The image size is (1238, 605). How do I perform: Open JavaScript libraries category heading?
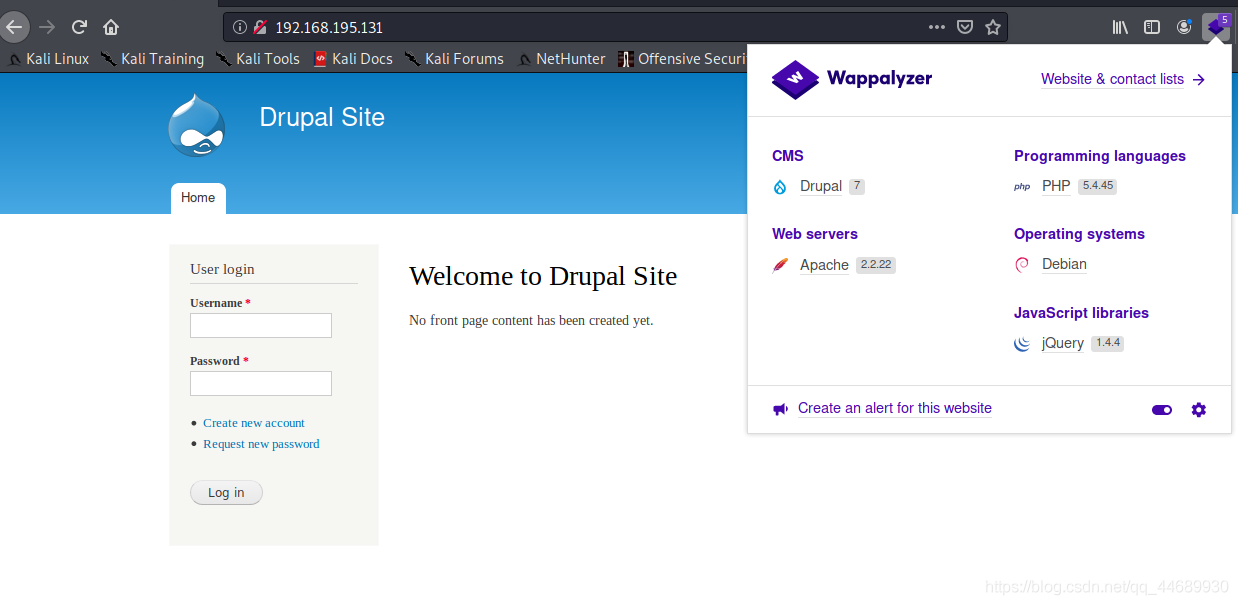pos(1081,313)
